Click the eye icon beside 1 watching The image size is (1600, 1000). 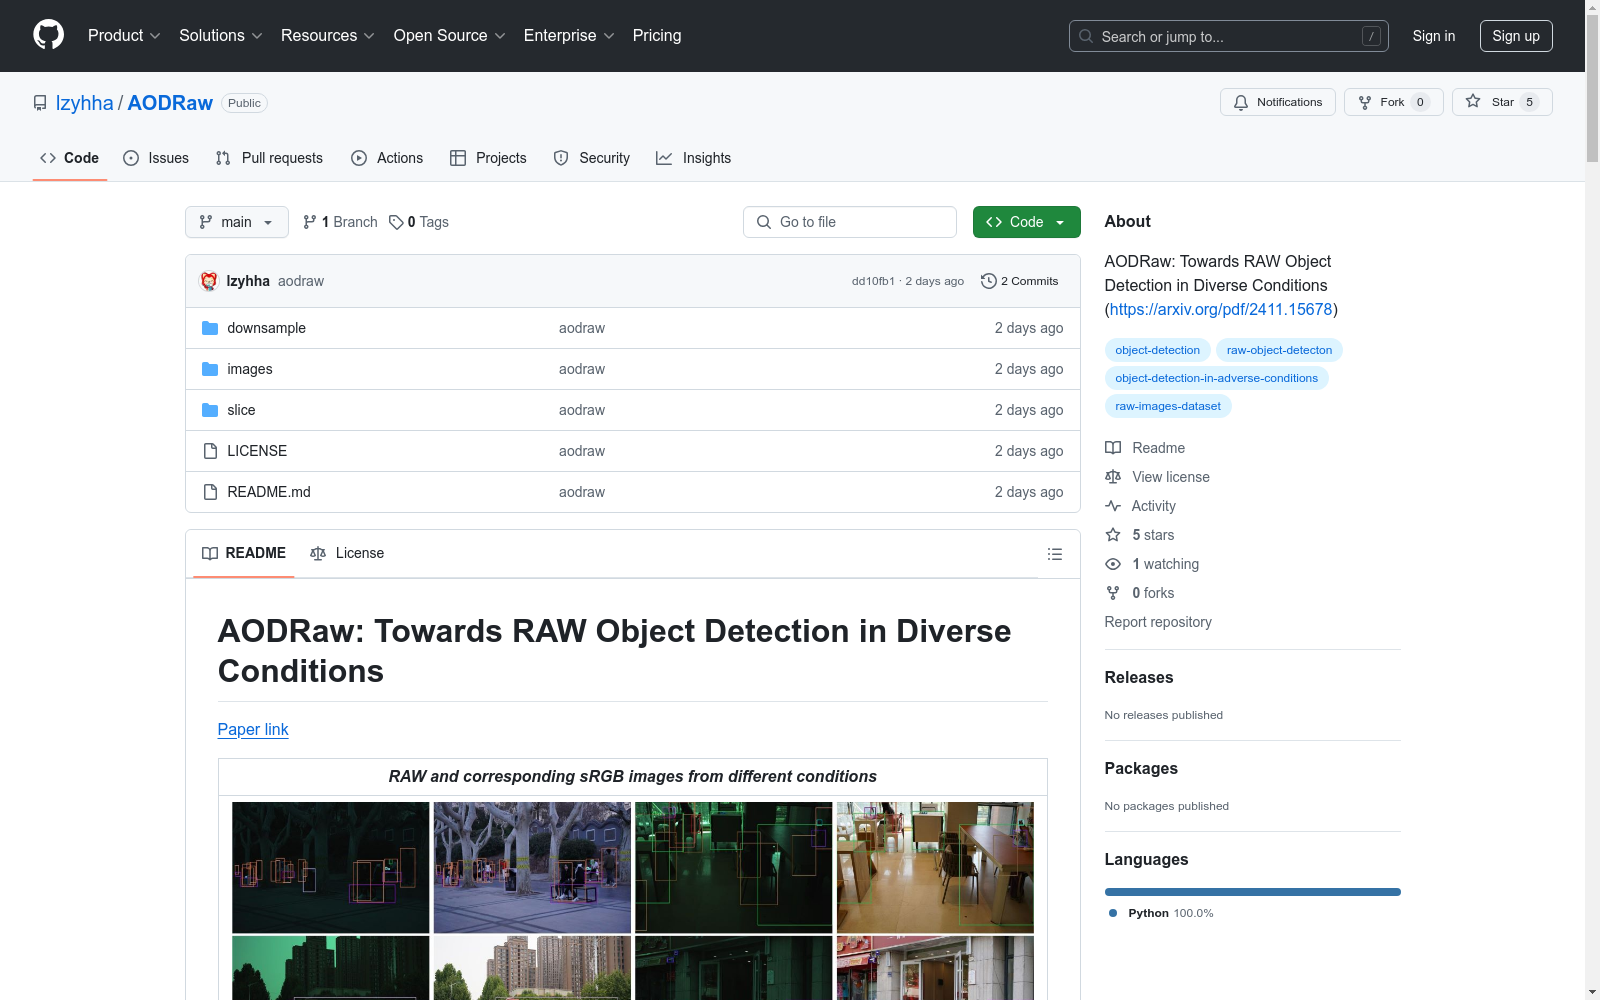coord(1113,564)
